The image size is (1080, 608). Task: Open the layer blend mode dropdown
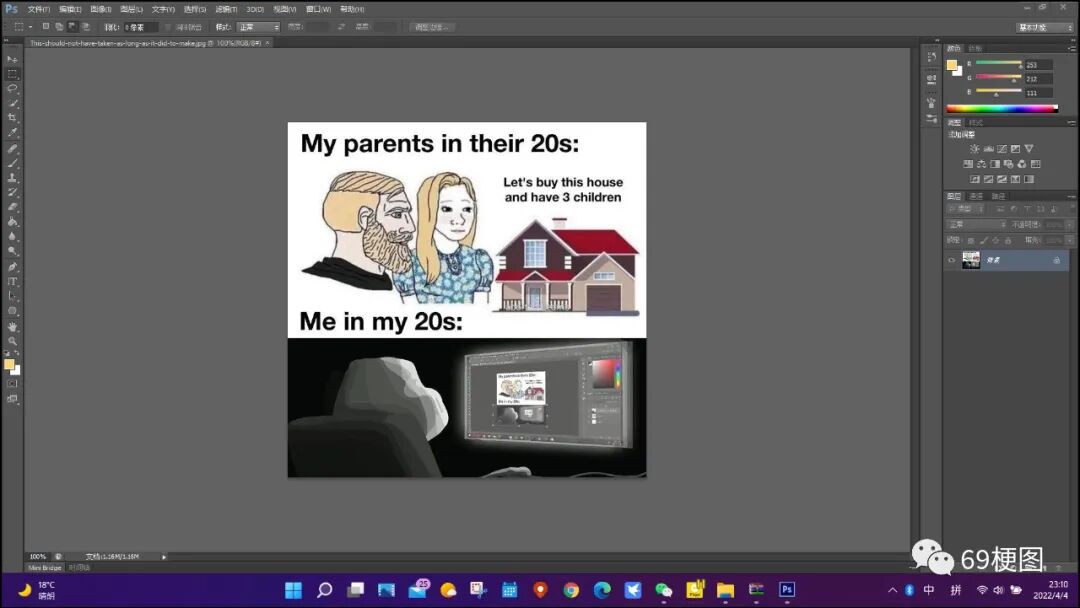pos(977,224)
